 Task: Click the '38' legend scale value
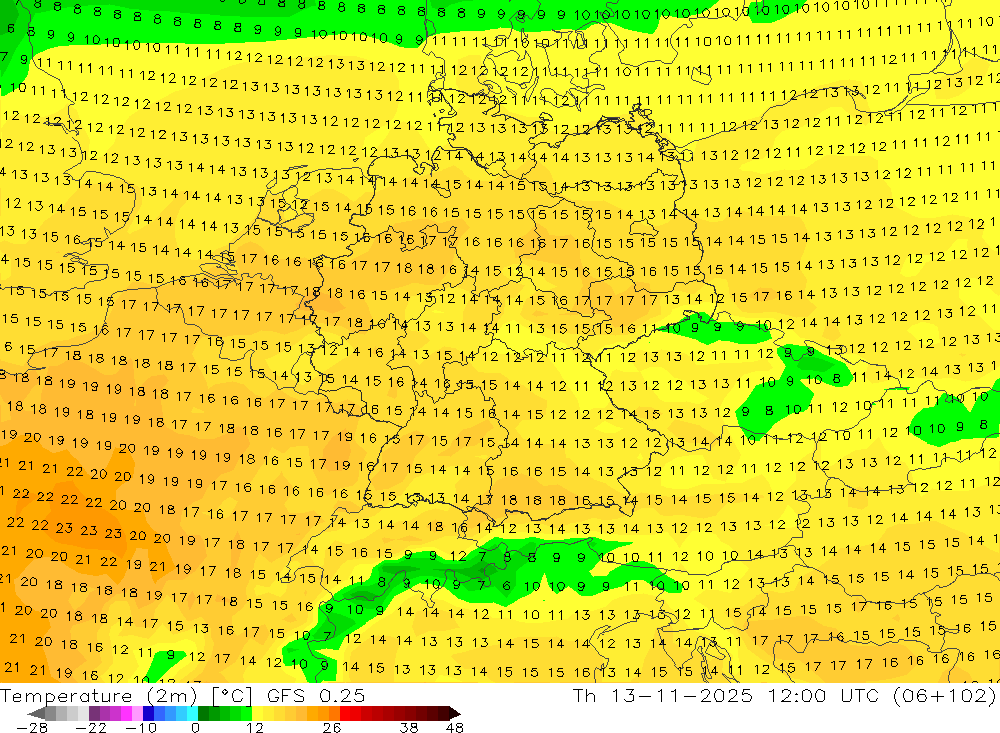pyautogui.click(x=409, y=727)
